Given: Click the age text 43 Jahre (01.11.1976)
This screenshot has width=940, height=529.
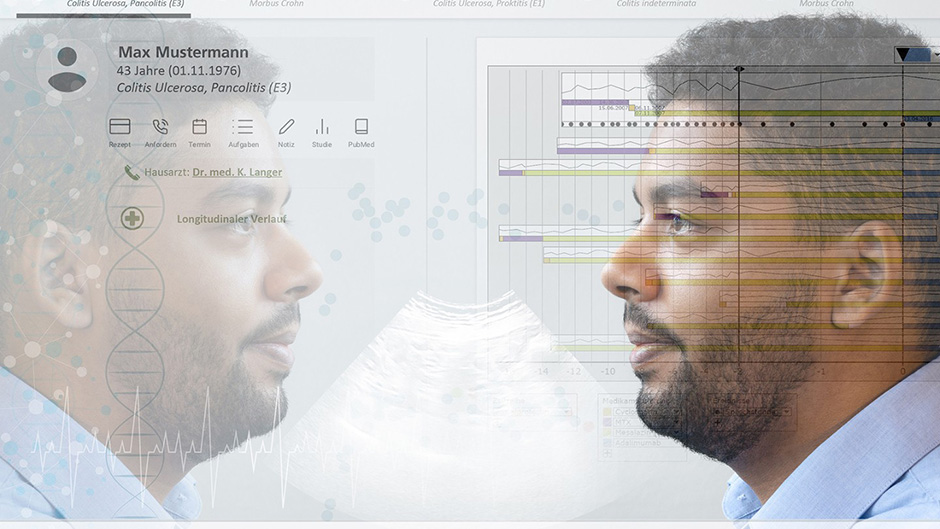Looking at the screenshot, I should coord(179,71).
